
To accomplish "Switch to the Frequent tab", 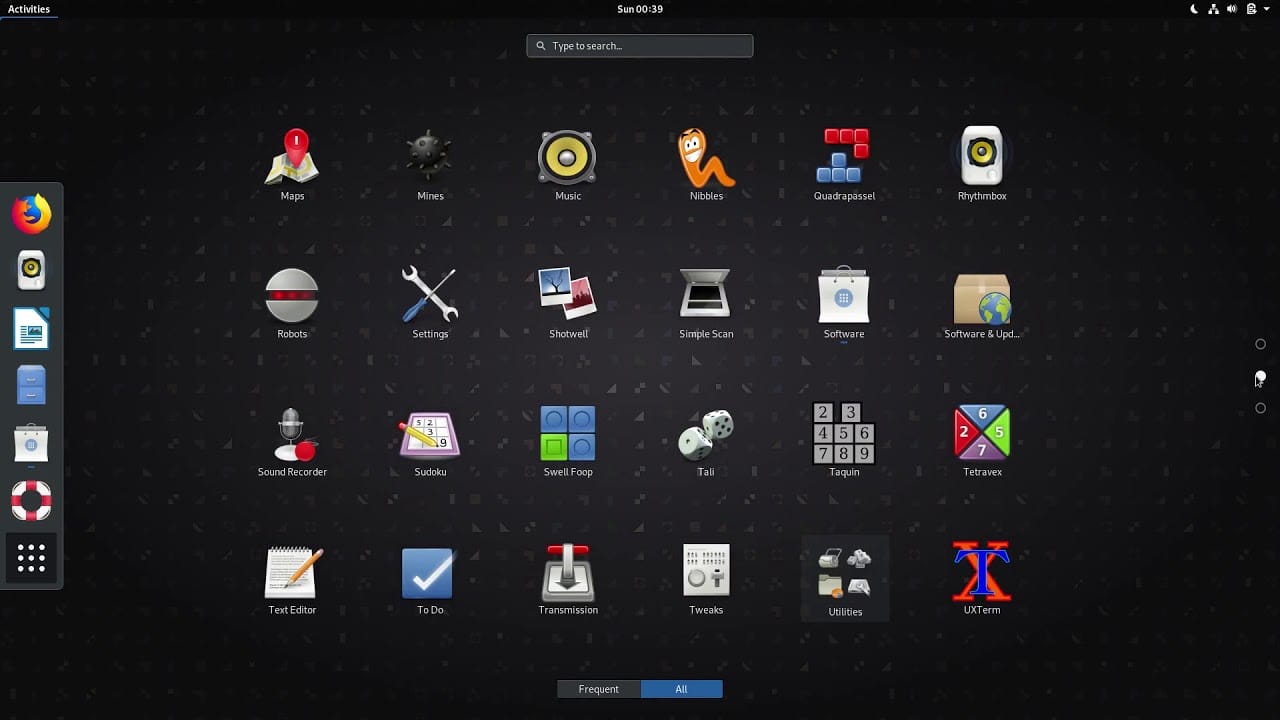I will [599, 689].
